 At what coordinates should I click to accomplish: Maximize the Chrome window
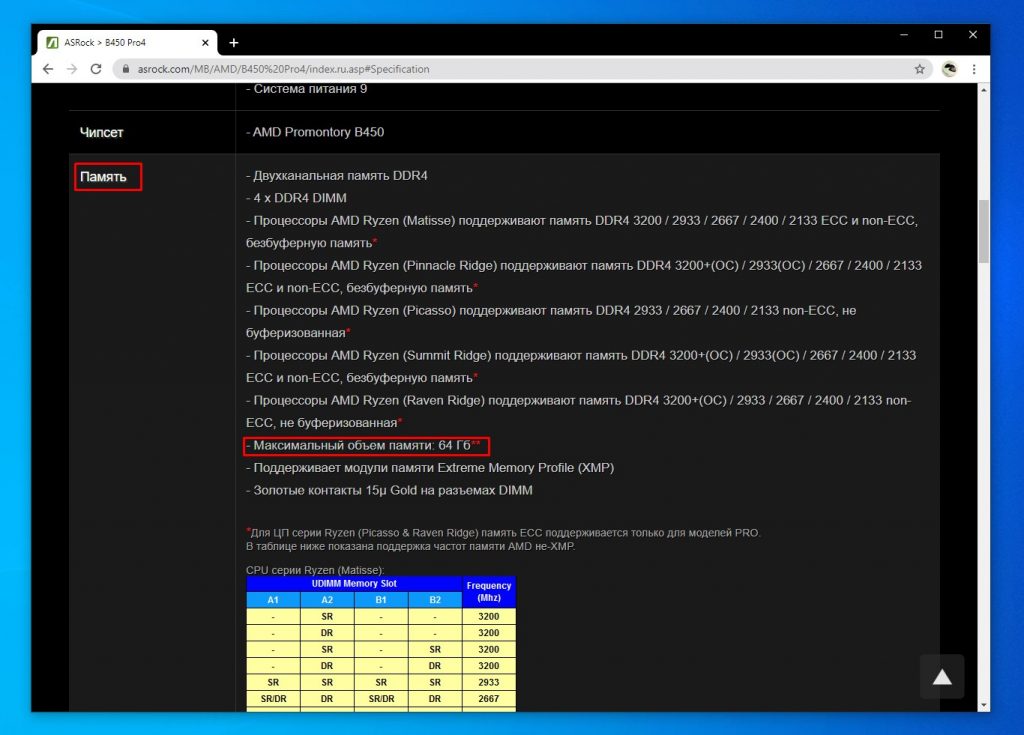click(938, 35)
